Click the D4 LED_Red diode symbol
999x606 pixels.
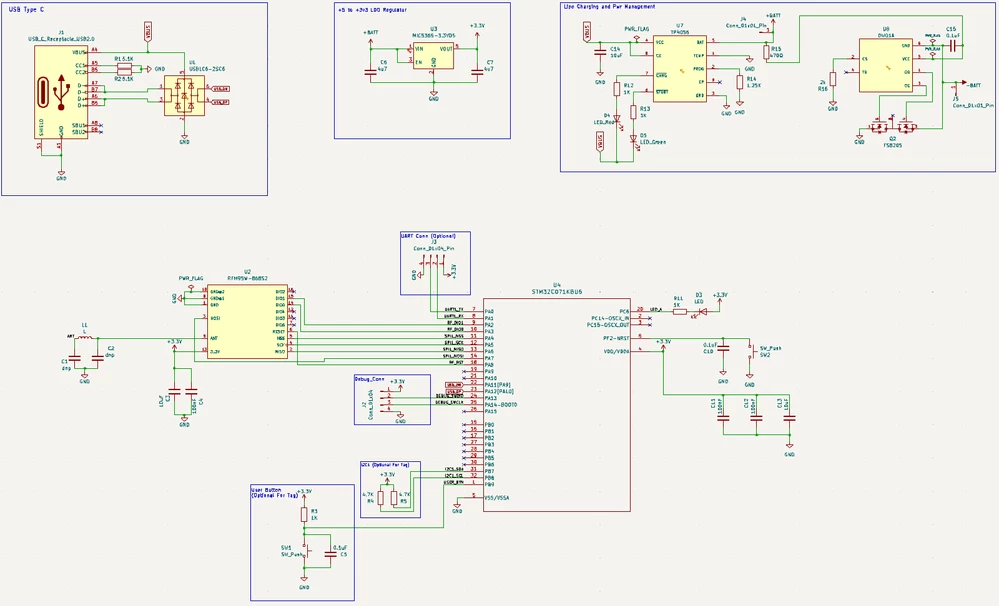tap(617, 119)
